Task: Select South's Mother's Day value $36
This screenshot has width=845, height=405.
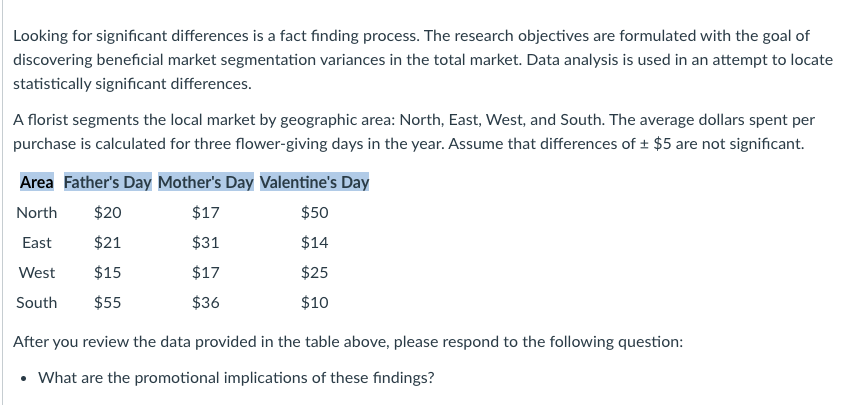Action: click(x=206, y=303)
